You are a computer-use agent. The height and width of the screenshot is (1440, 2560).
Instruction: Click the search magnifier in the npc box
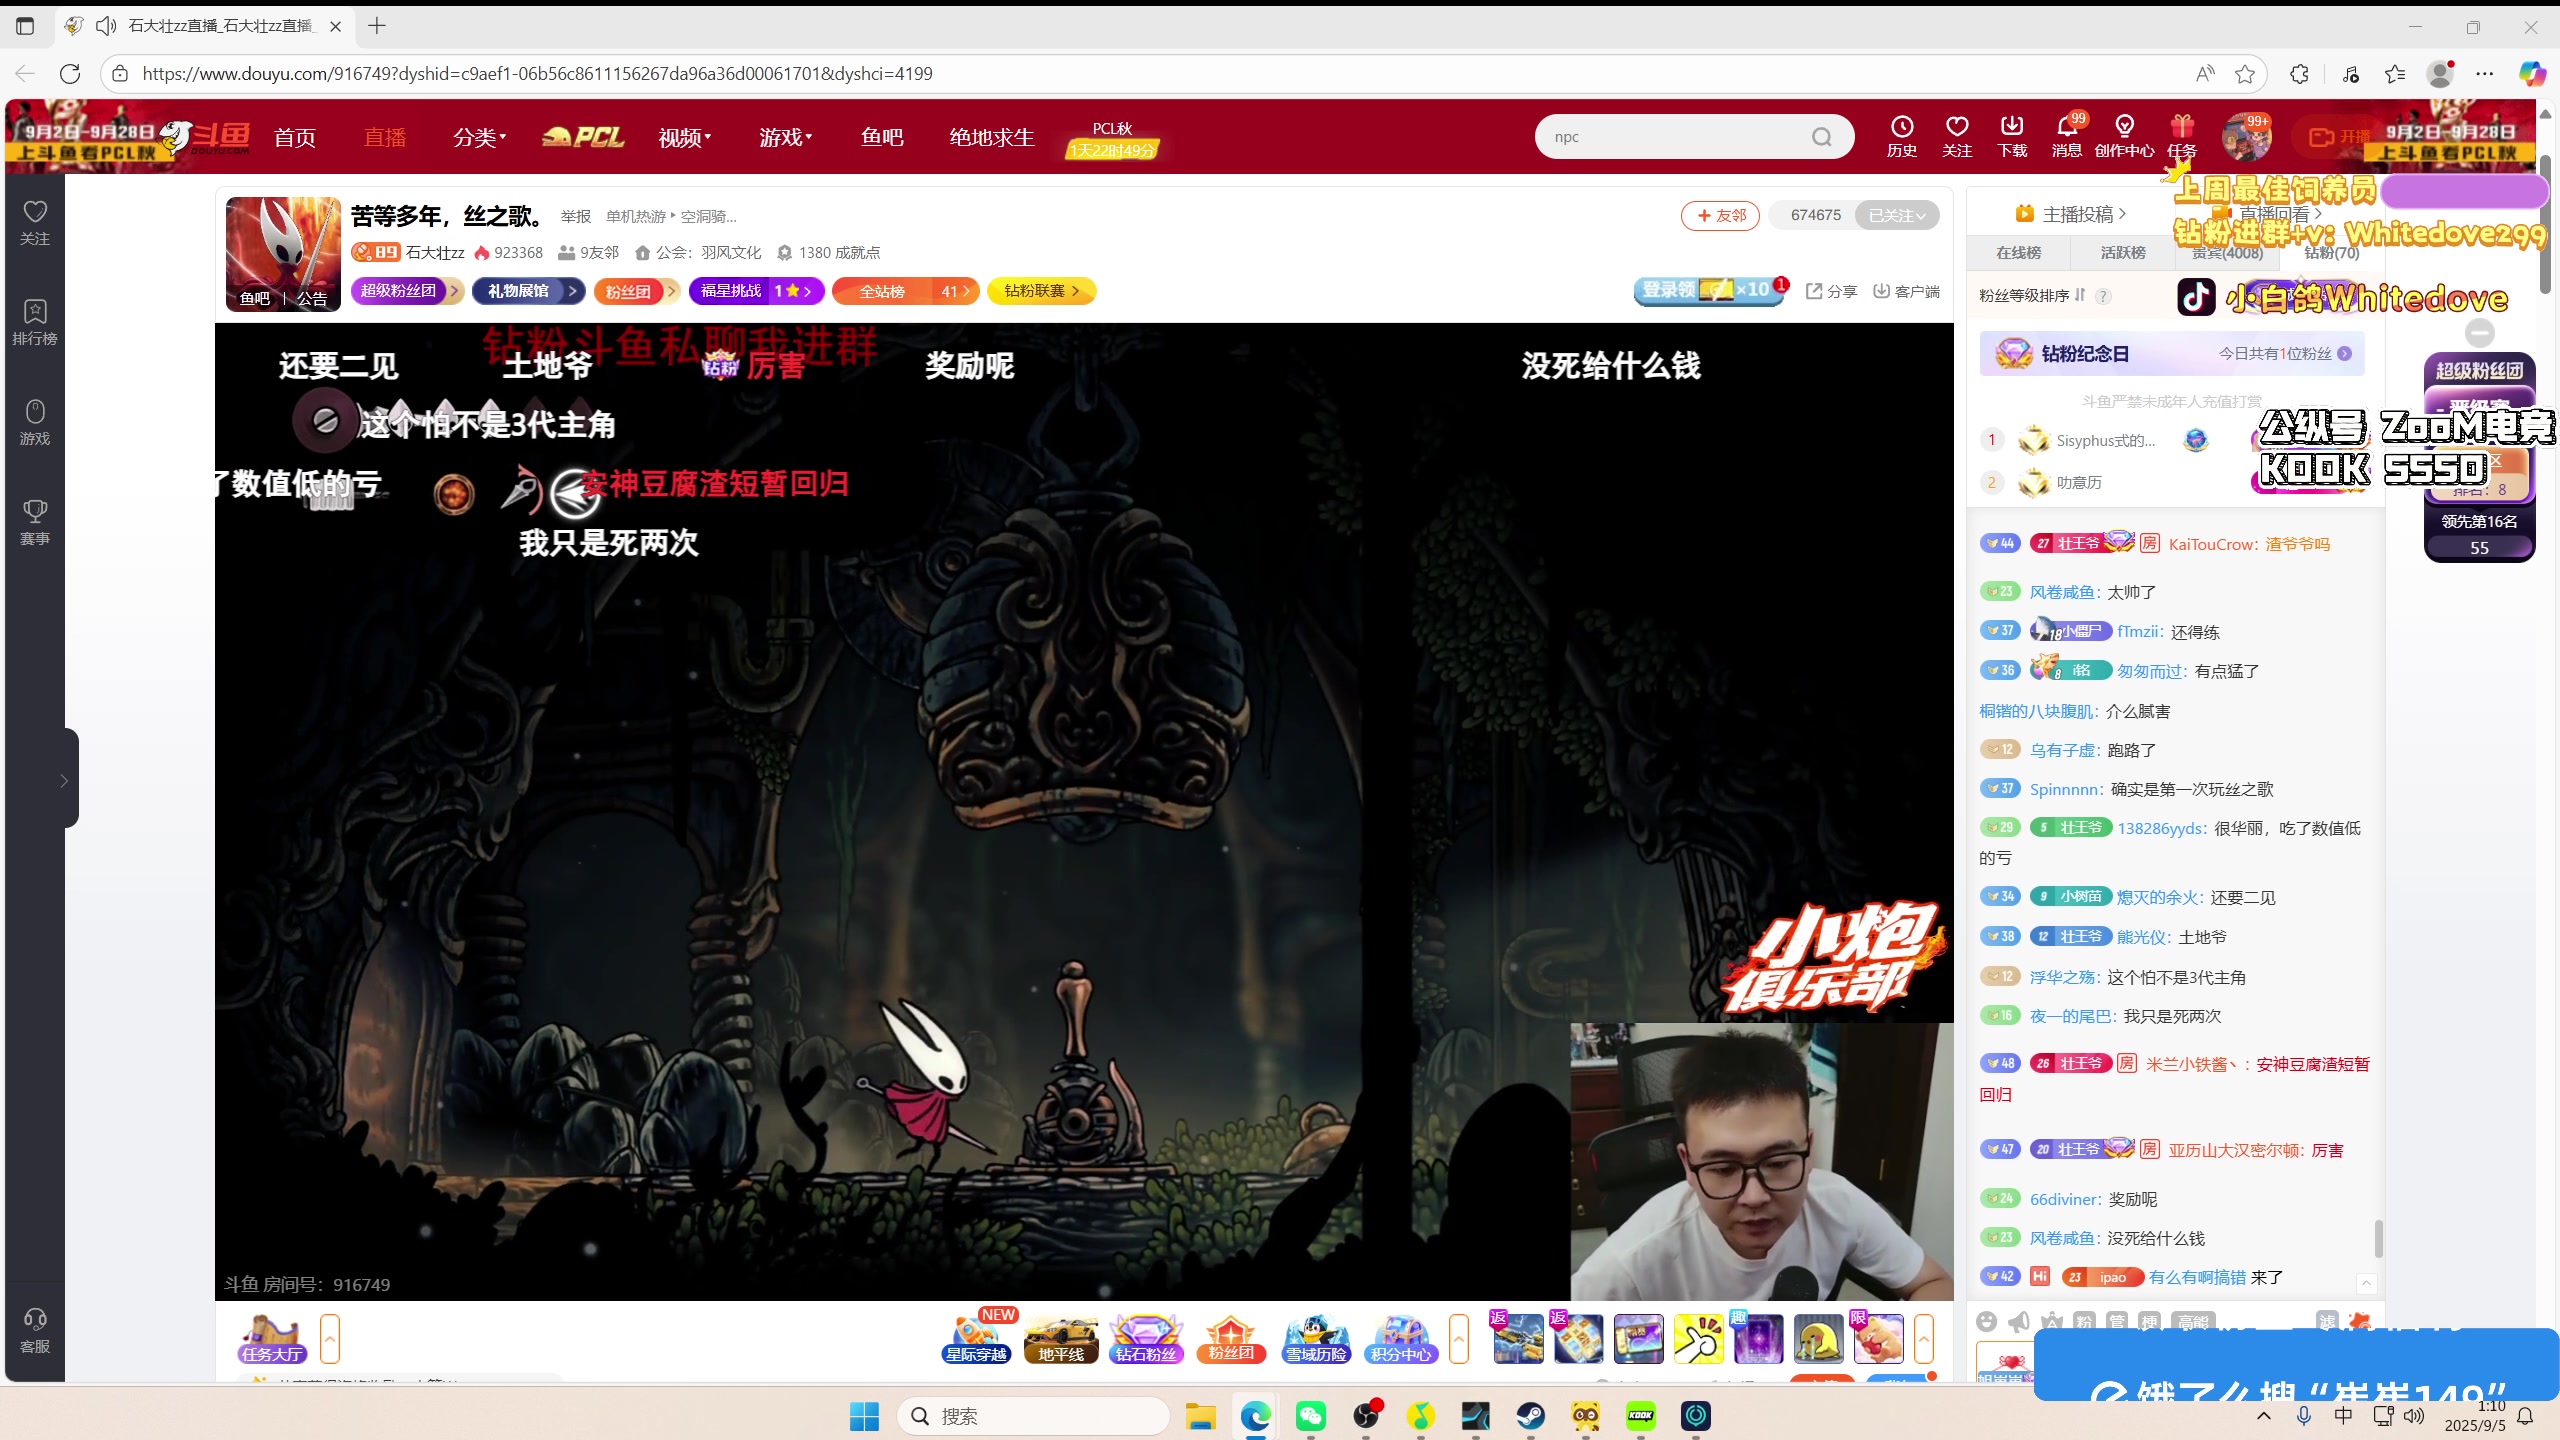(1821, 137)
